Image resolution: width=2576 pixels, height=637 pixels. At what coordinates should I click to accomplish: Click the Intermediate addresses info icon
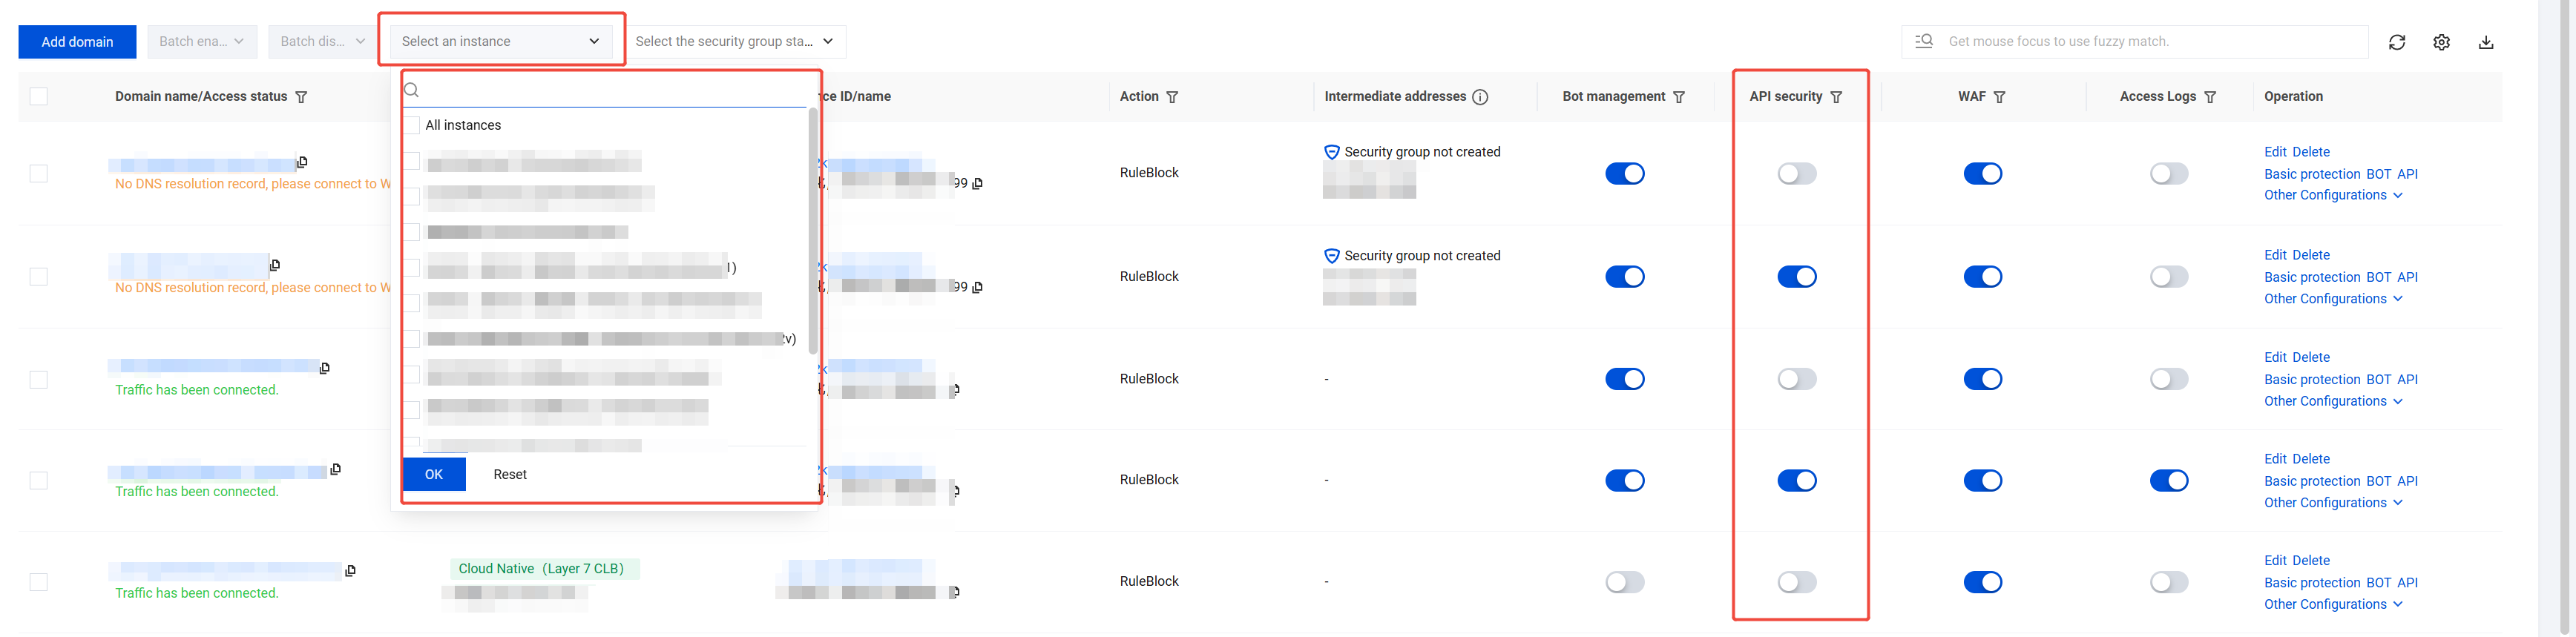tap(1480, 97)
